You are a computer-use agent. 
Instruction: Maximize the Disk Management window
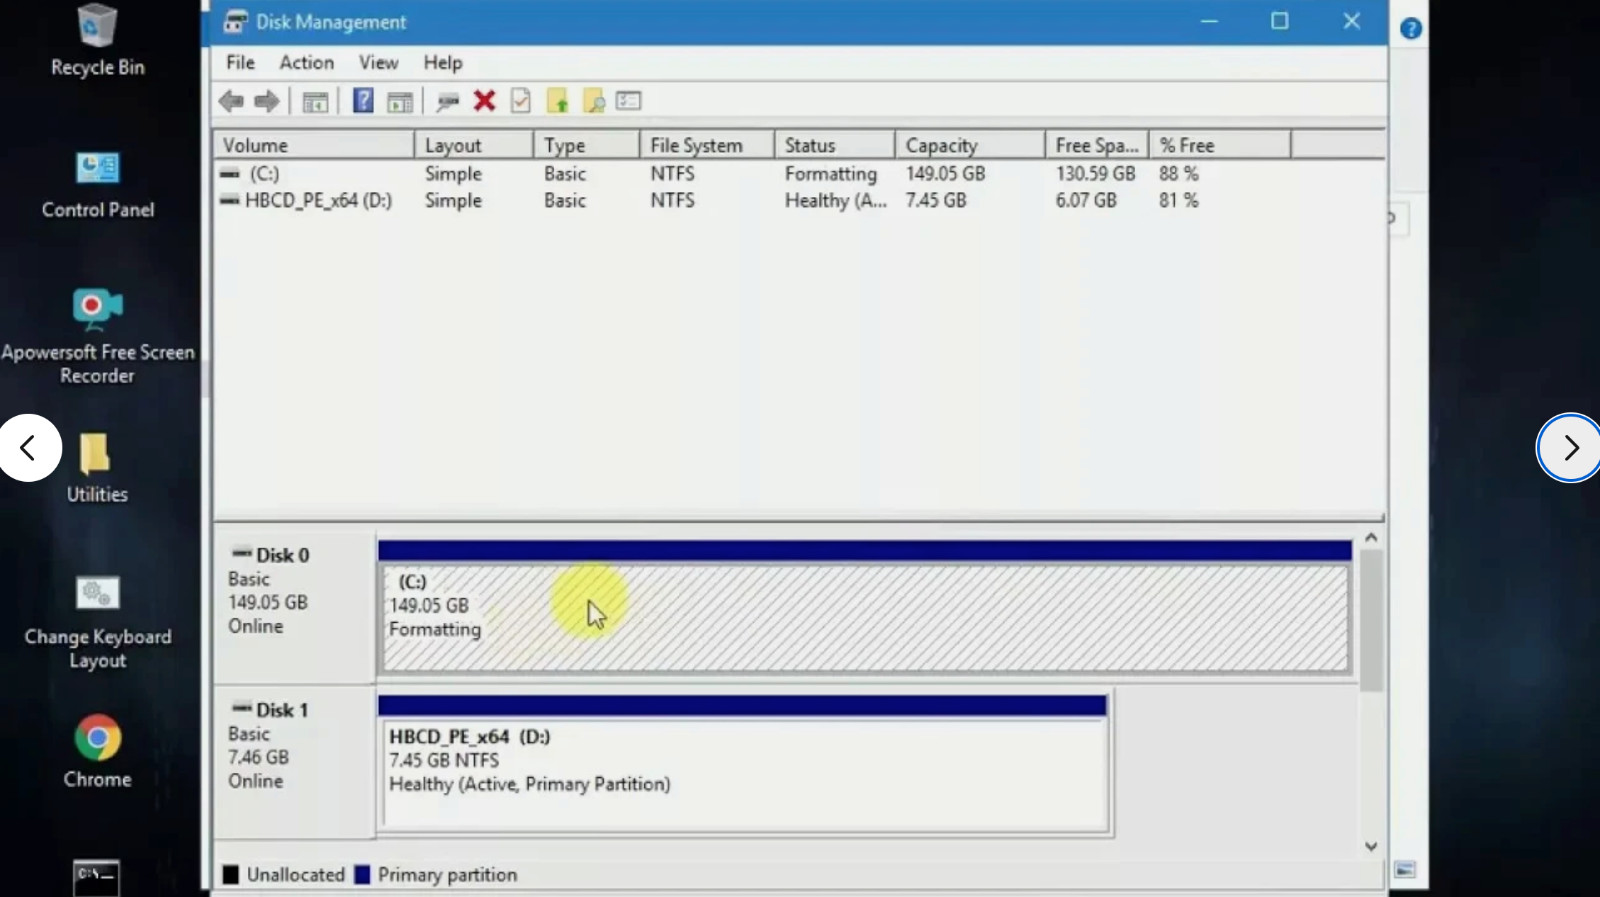pyautogui.click(x=1280, y=21)
